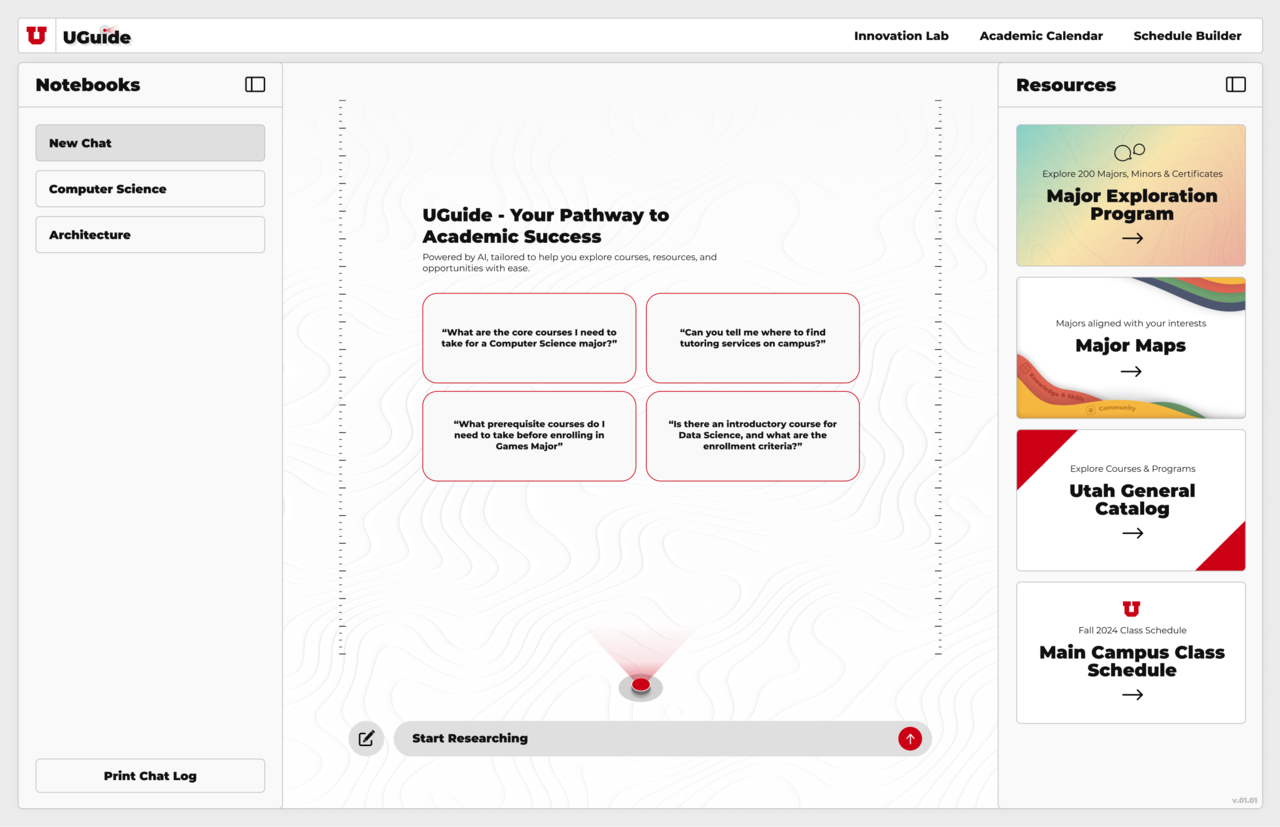Click arrow on Major Maps card
The height and width of the screenshot is (827, 1280).
(x=1131, y=371)
